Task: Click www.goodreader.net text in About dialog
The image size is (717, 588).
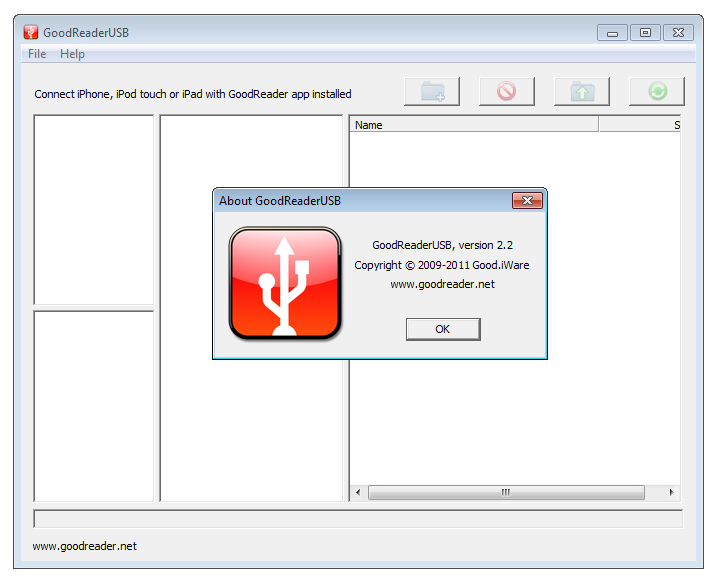Action: [443, 284]
